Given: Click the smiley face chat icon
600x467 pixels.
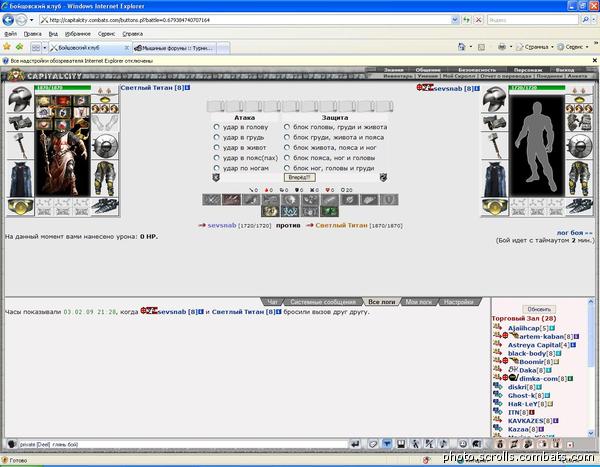Looking at the screenshot, I should (463, 444).
